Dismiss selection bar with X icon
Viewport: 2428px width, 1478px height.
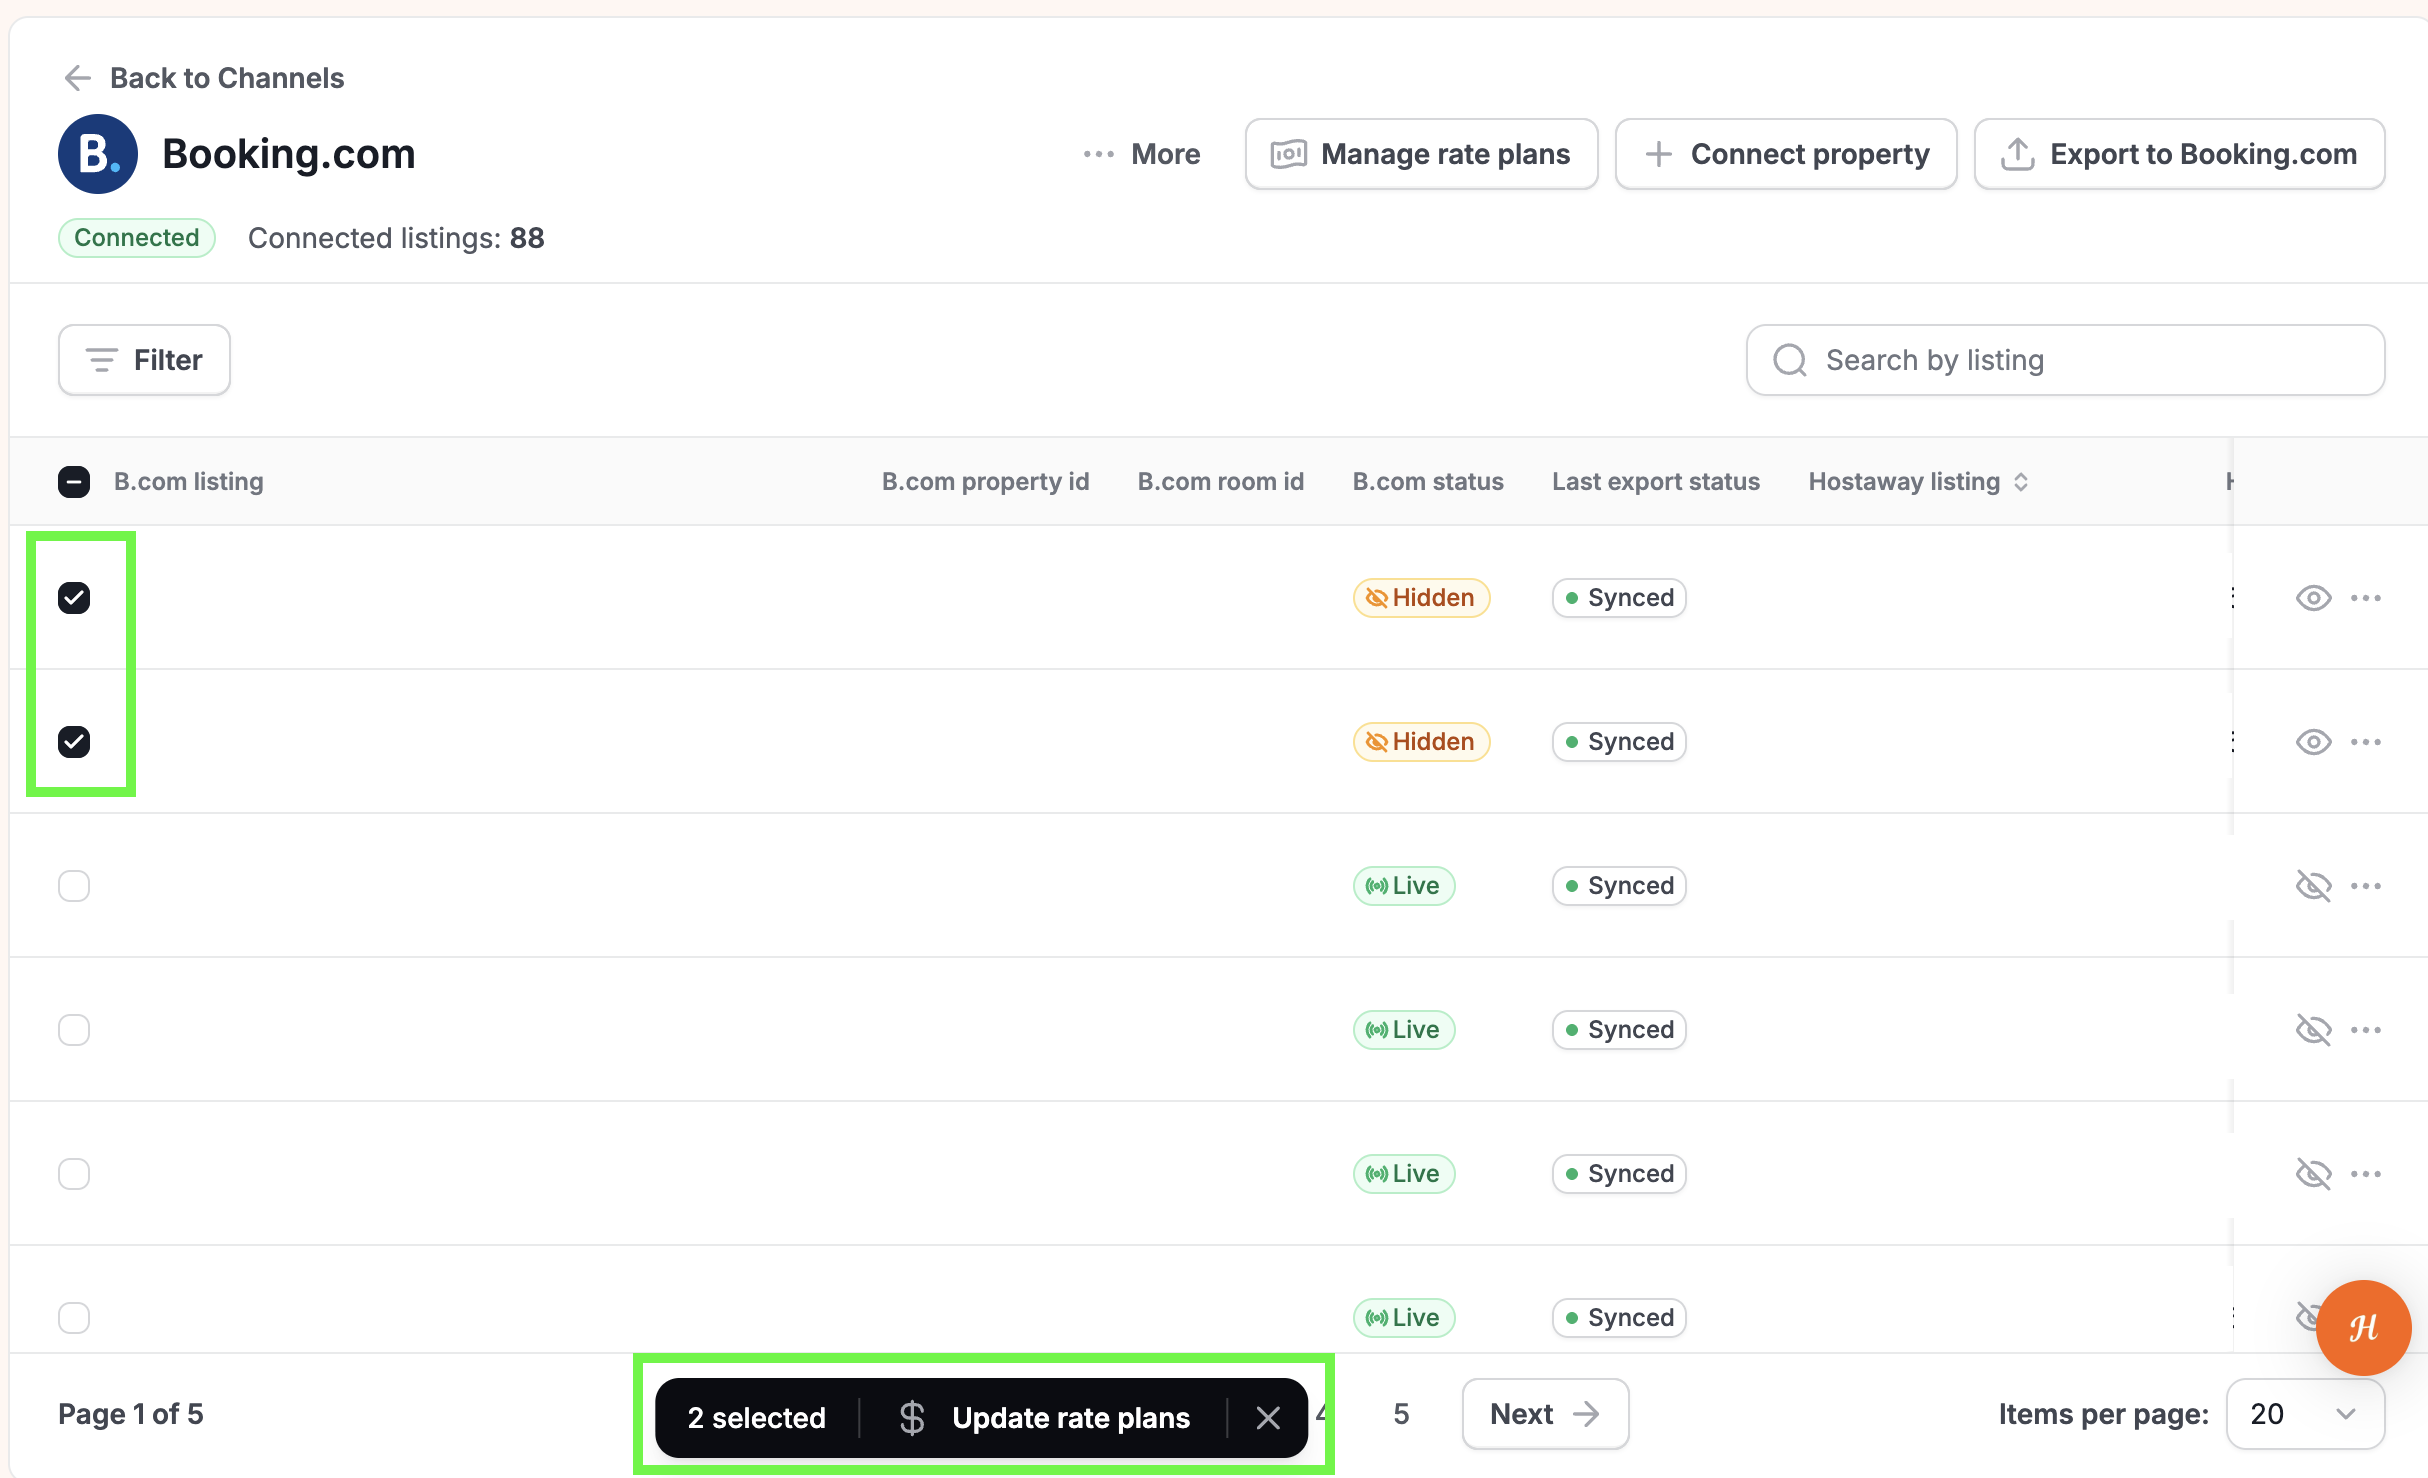[1268, 1418]
